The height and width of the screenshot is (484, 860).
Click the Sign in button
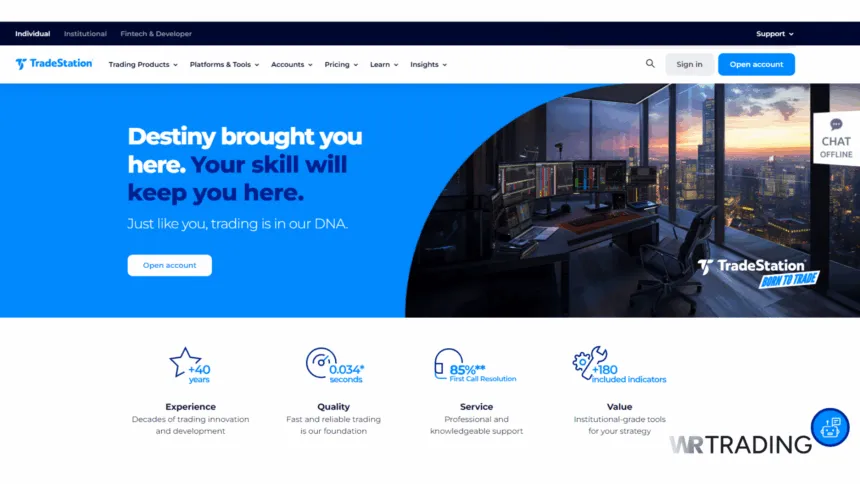pyautogui.click(x=689, y=64)
